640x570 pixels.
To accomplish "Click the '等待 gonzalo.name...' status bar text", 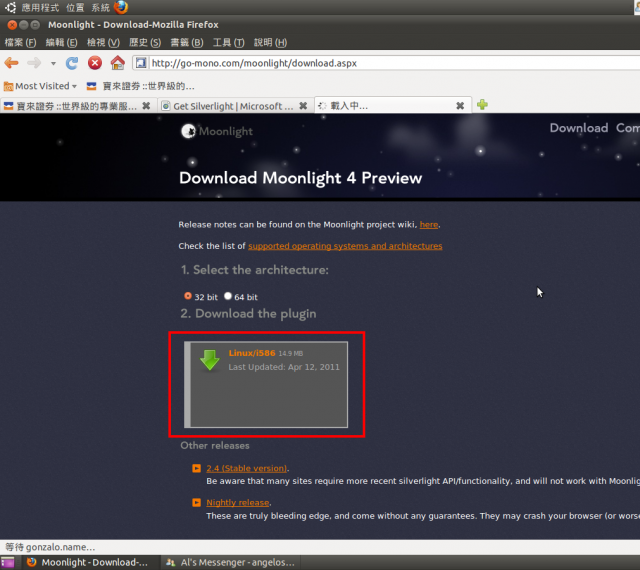I will coord(50,547).
